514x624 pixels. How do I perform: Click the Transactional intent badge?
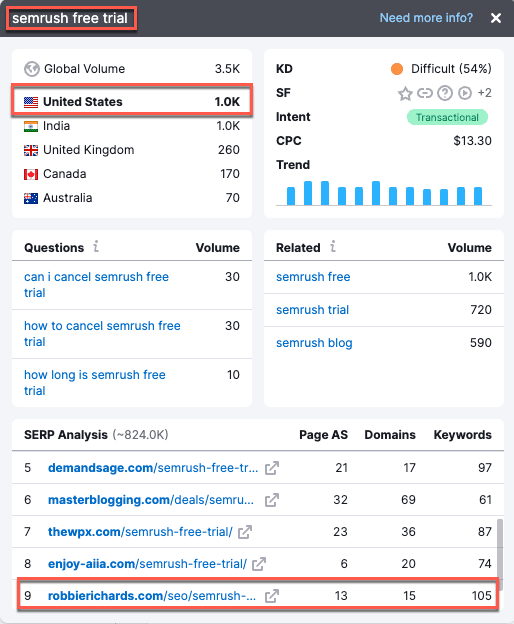click(x=447, y=117)
